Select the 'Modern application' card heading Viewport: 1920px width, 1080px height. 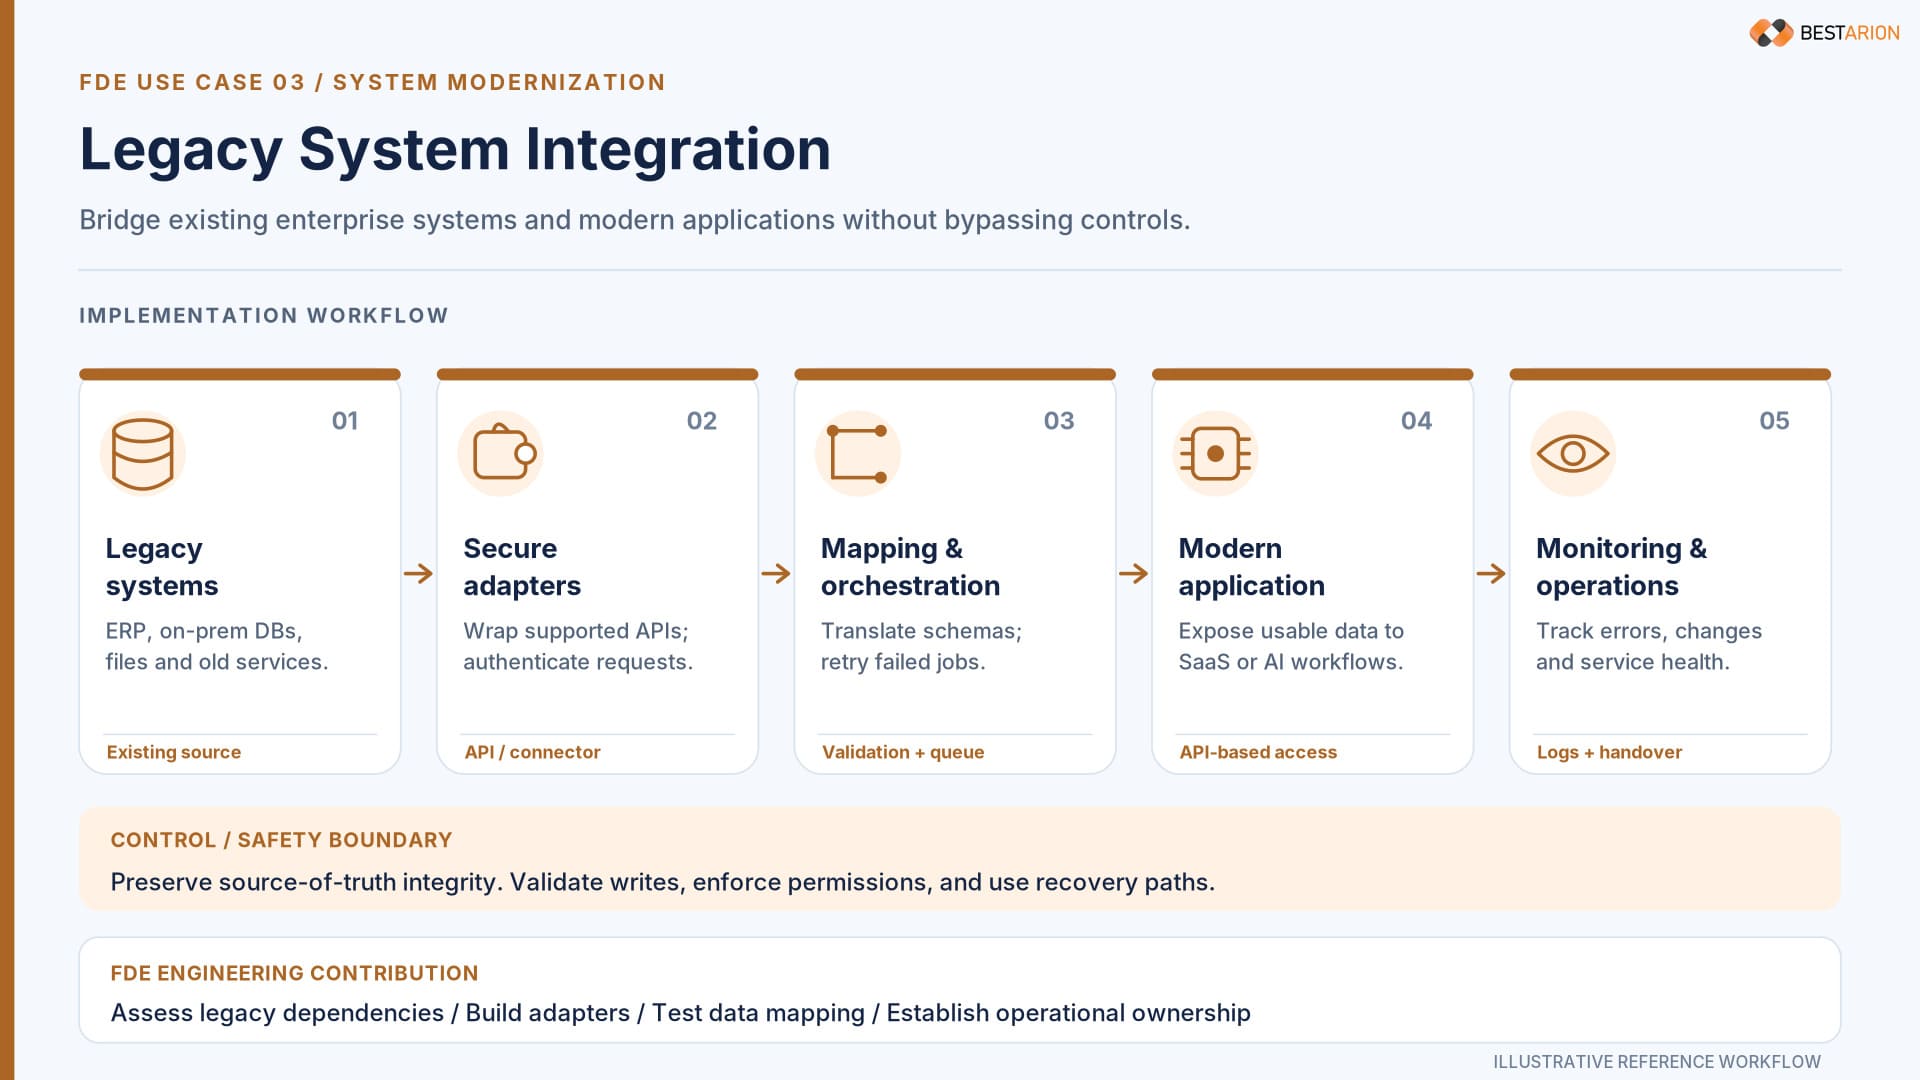click(x=1251, y=567)
